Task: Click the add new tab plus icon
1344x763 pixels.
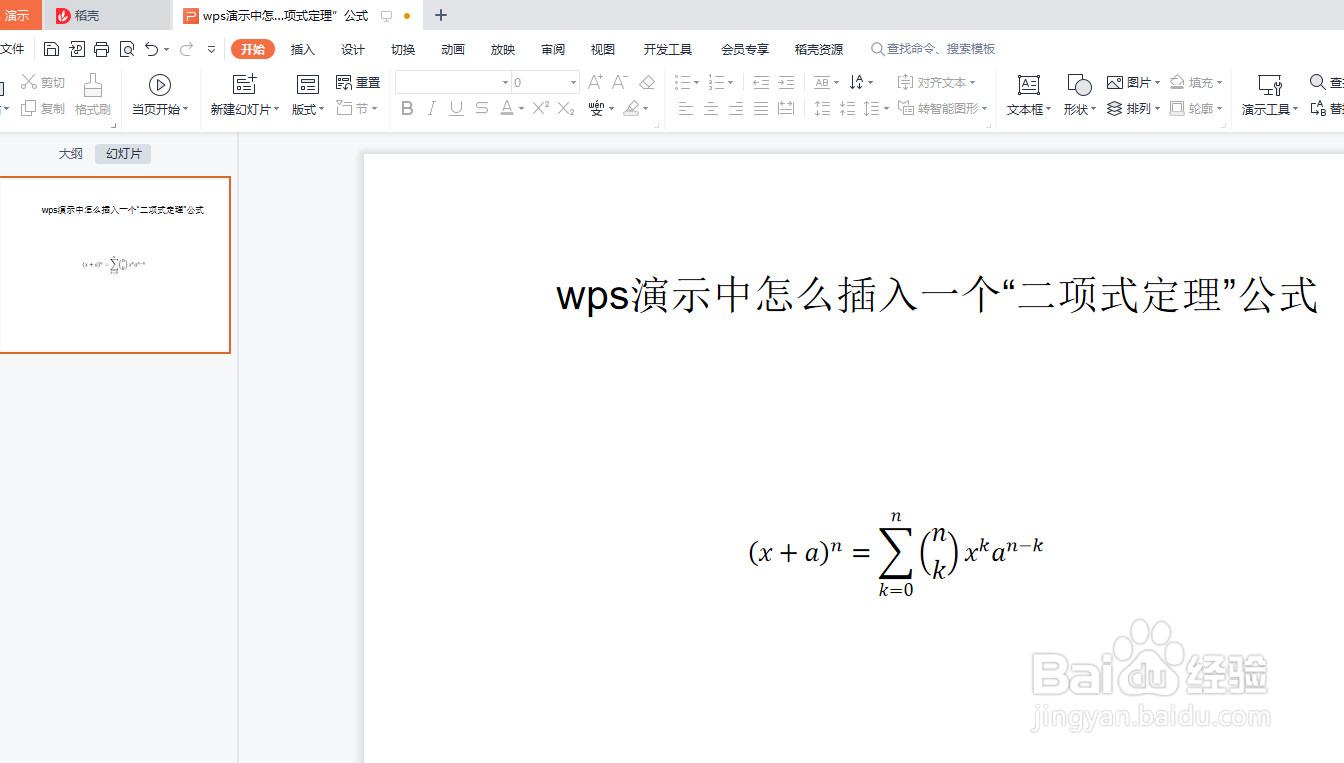Action: [441, 15]
